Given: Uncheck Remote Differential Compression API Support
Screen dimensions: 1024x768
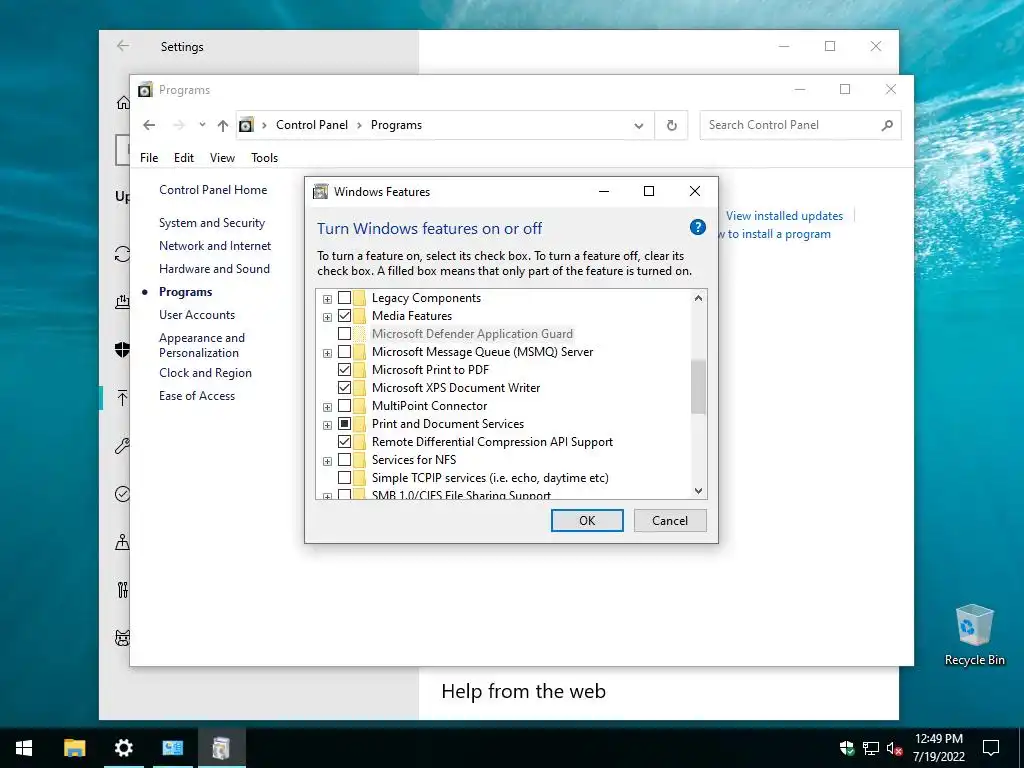Looking at the screenshot, I should [344, 442].
